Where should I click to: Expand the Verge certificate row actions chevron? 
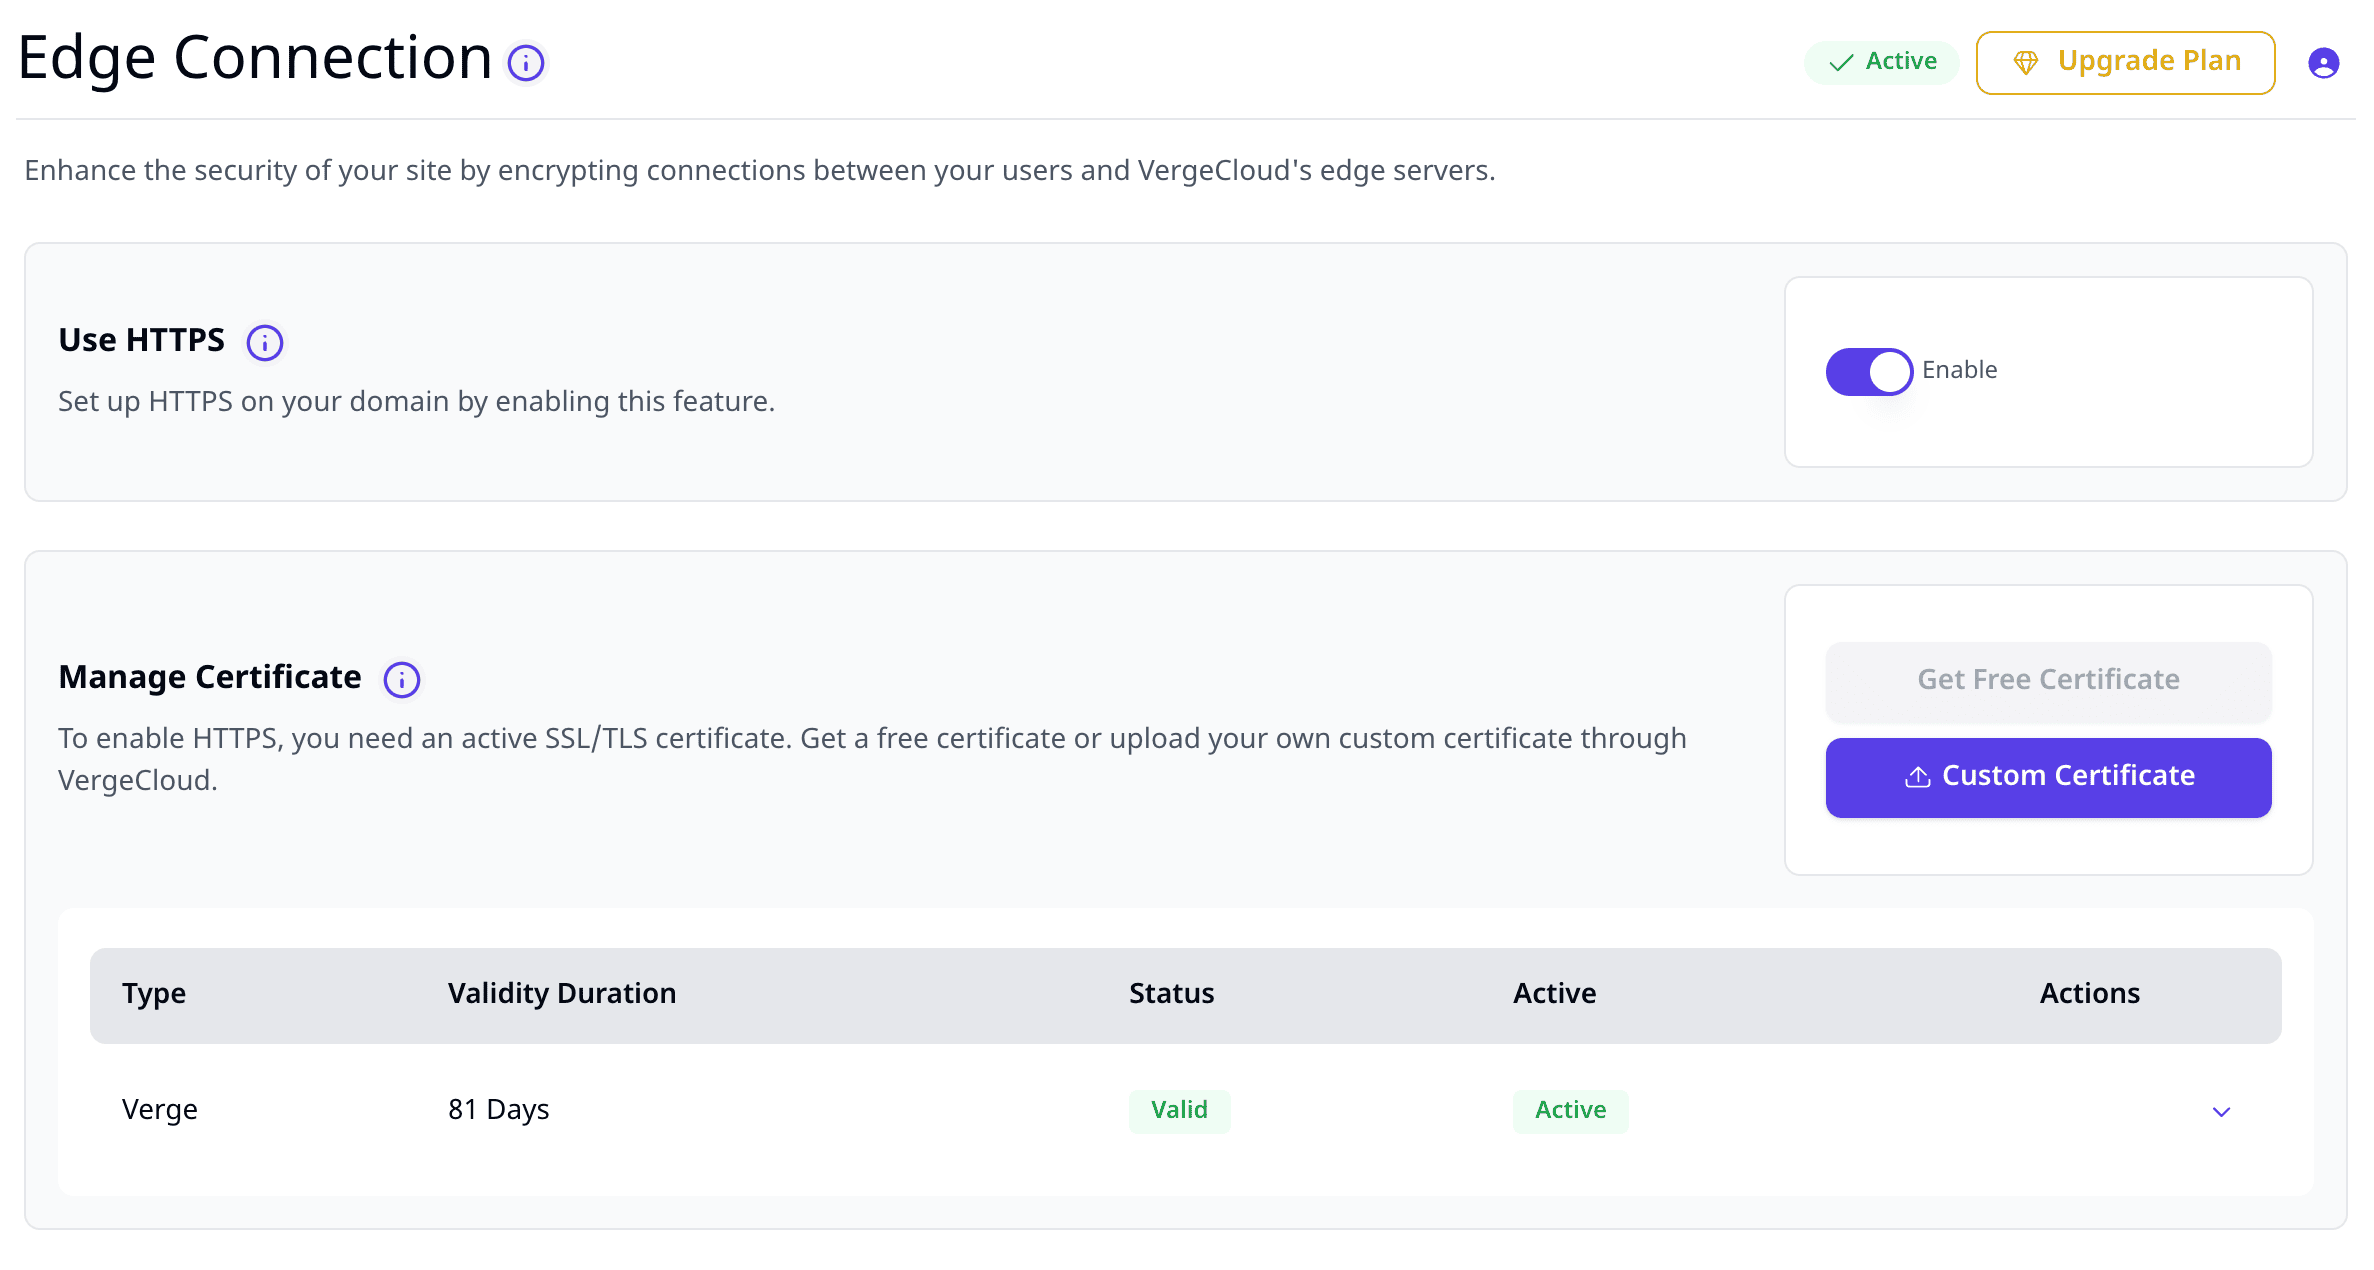2221,1112
